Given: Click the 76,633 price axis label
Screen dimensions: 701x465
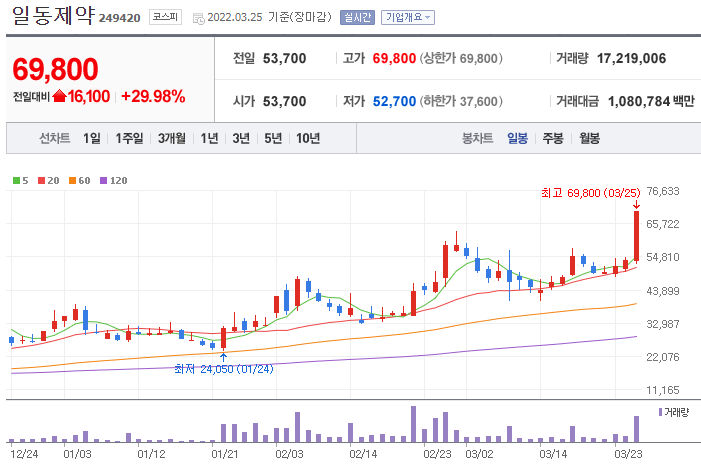Looking at the screenshot, I should click(663, 191).
